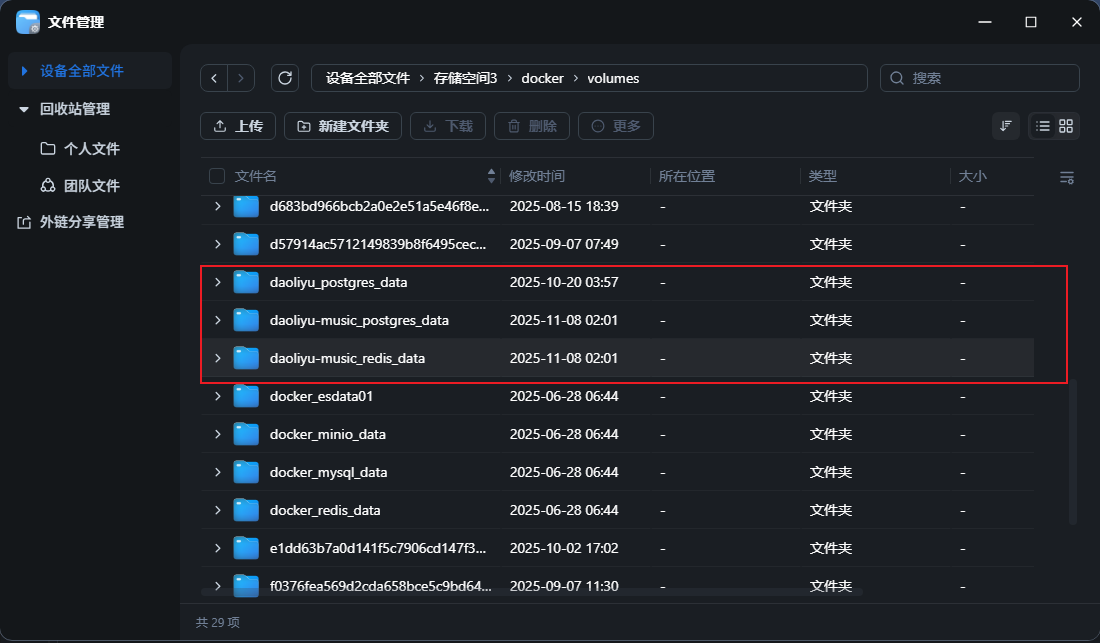The height and width of the screenshot is (643, 1100).
Task: Click the search magnifier icon
Action: click(x=897, y=78)
